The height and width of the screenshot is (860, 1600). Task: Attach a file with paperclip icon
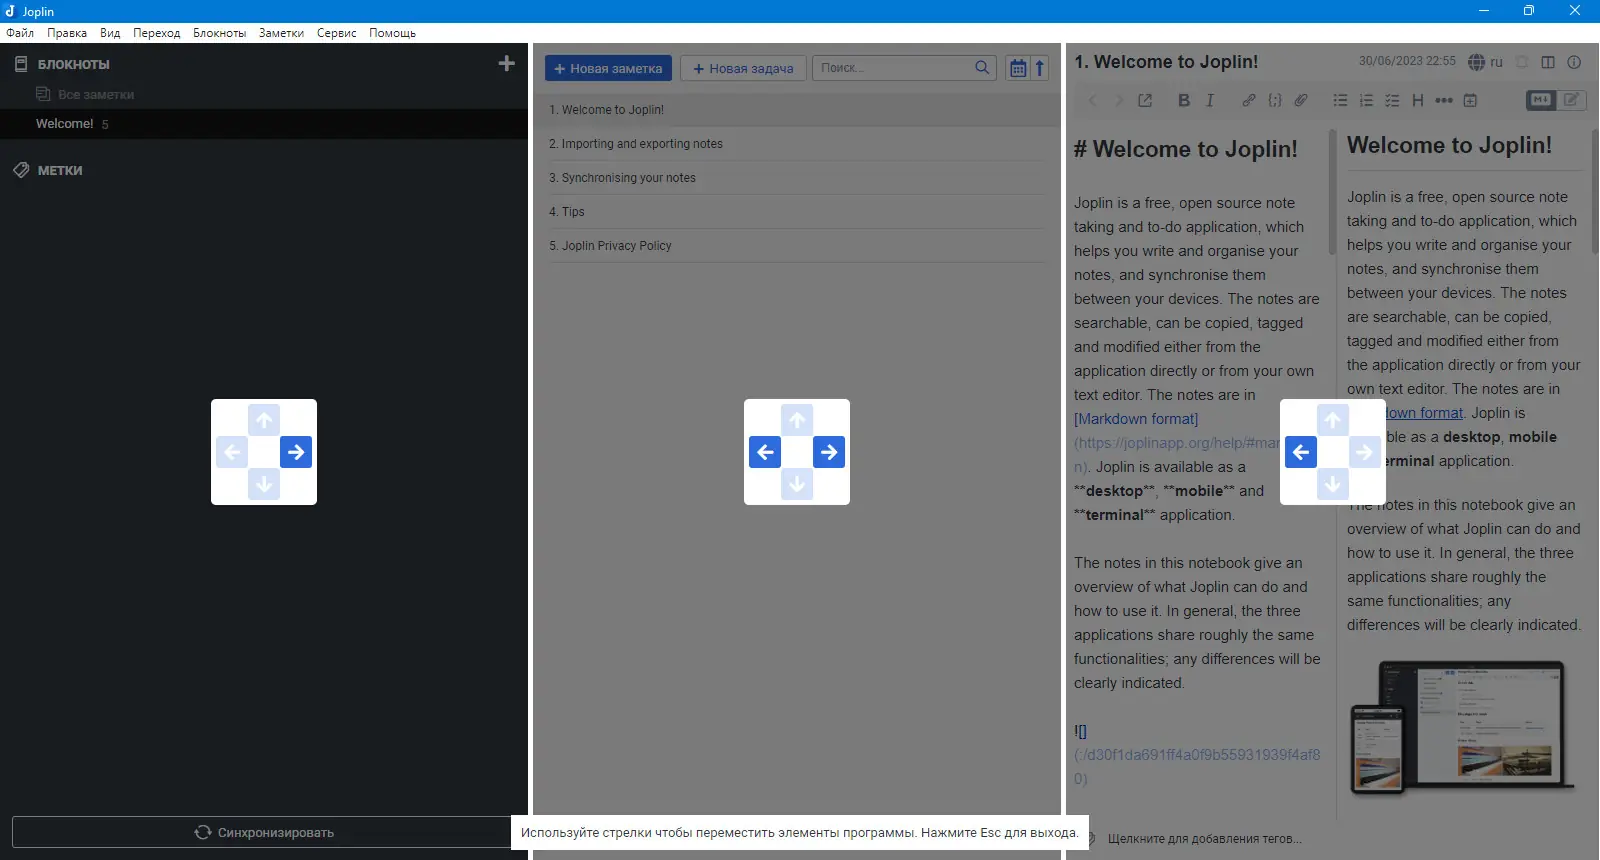coord(1301,100)
